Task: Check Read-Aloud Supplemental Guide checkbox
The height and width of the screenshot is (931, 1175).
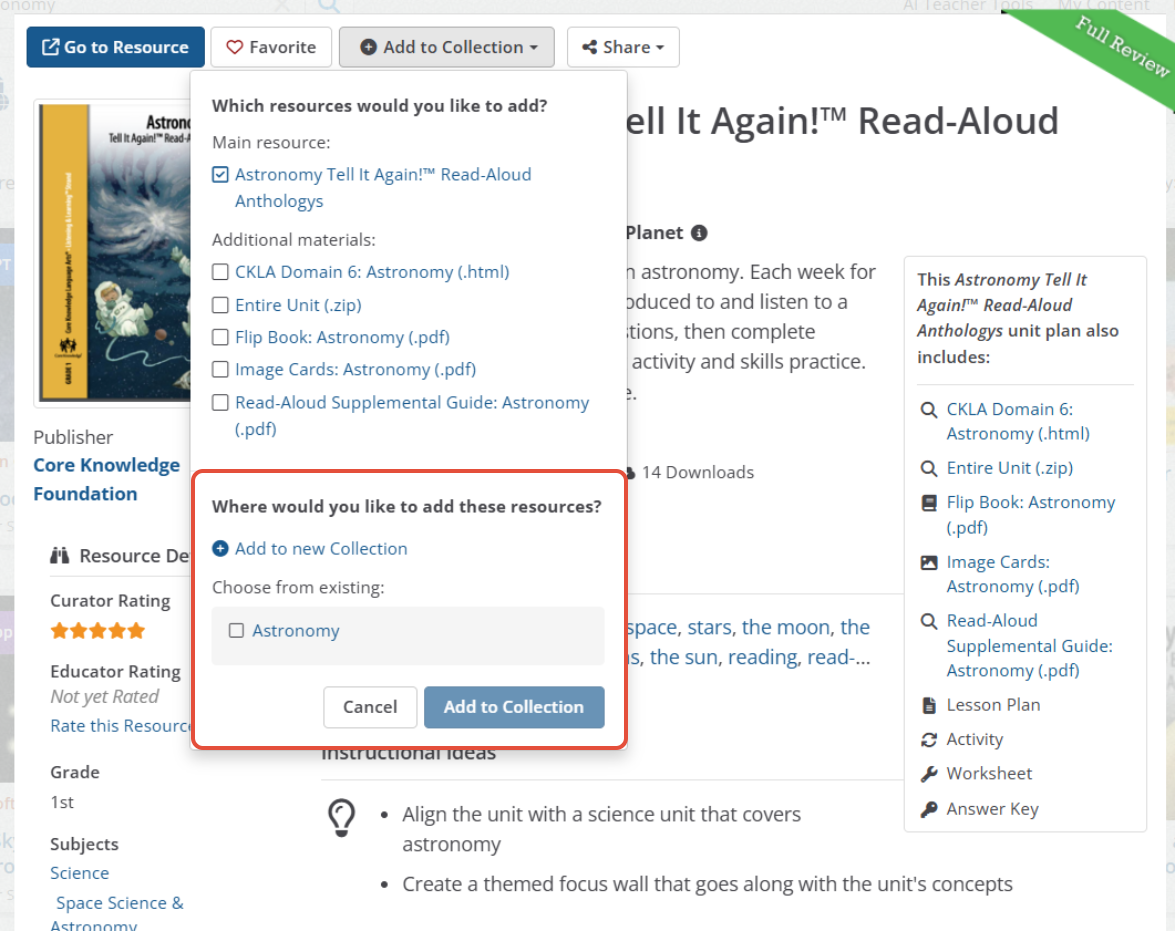Action: pos(220,403)
